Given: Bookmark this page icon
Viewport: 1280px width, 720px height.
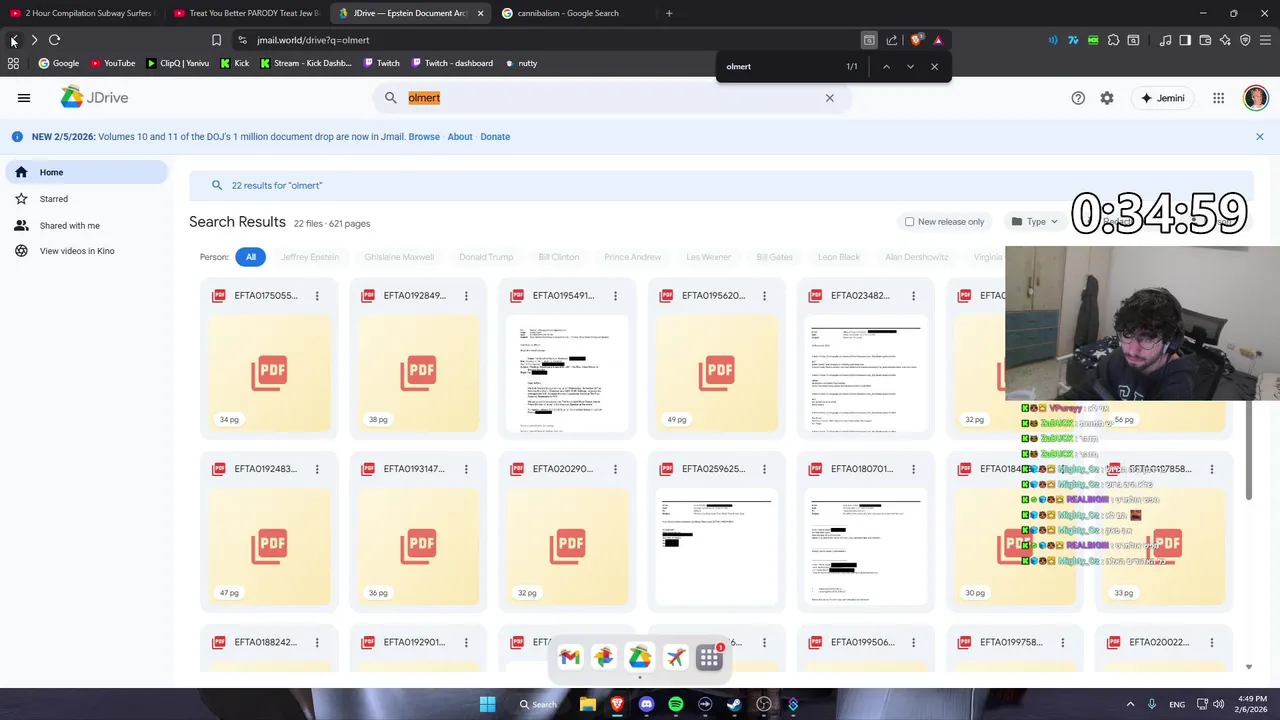Looking at the screenshot, I should (216, 40).
